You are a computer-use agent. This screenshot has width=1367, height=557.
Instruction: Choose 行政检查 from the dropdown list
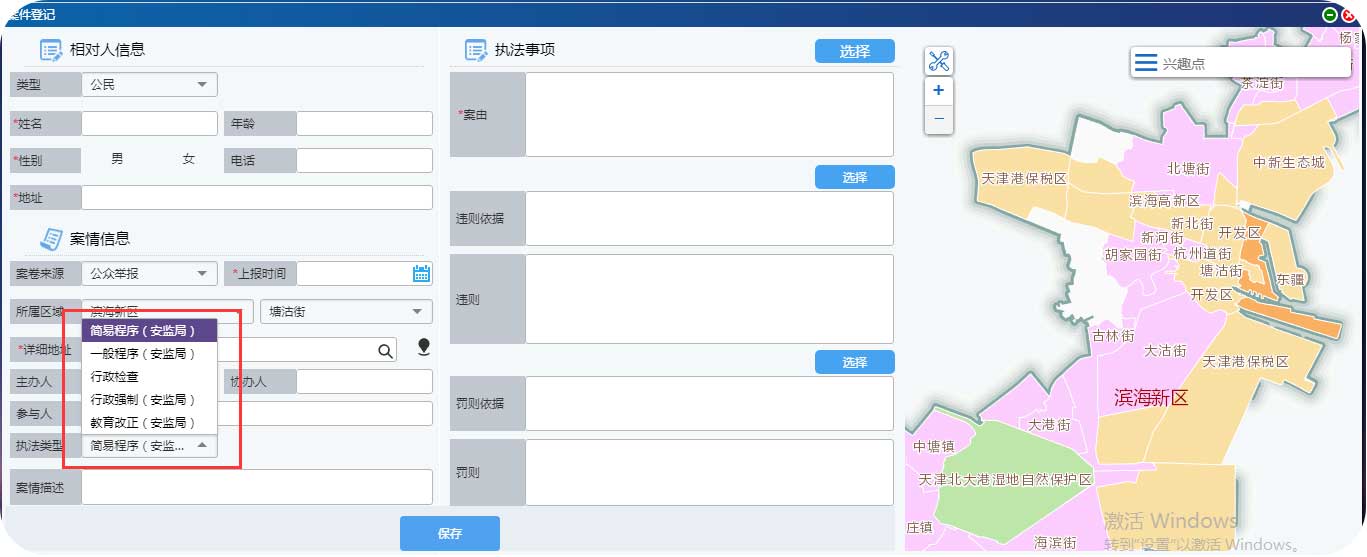click(115, 376)
